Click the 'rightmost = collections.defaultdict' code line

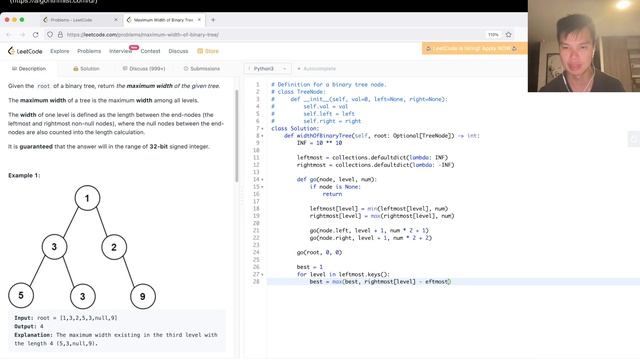click(376, 165)
